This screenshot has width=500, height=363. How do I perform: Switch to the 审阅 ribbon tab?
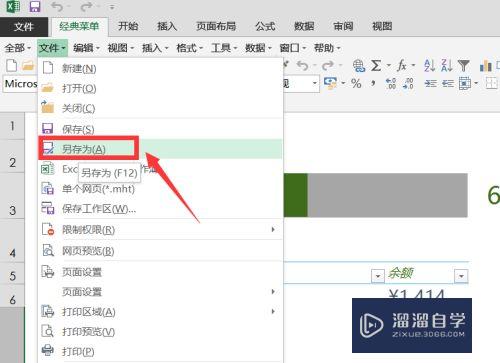pyautogui.click(x=343, y=26)
